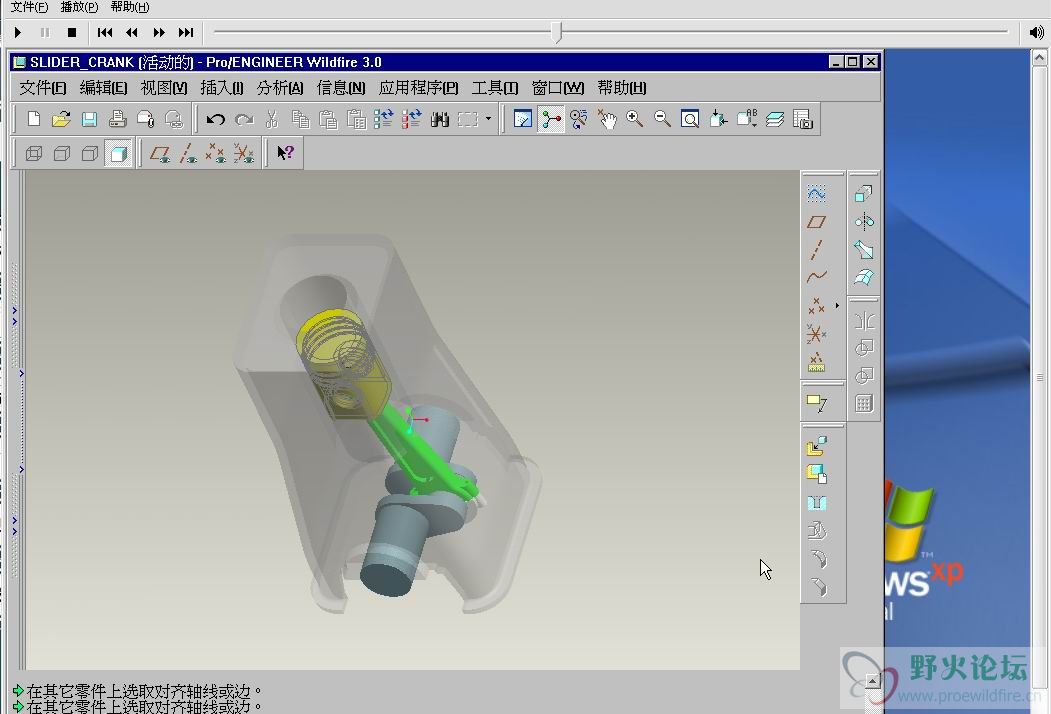
Task: Open the player's 播放(P) menu
Action: click(79, 7)
